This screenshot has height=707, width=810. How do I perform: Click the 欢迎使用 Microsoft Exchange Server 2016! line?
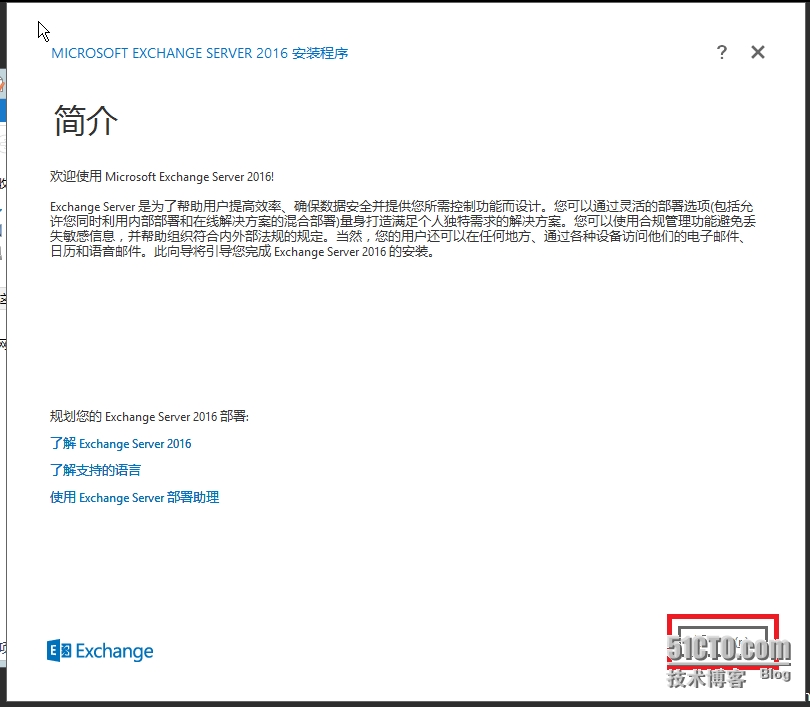pyautogui.click(x=162, y=177)
